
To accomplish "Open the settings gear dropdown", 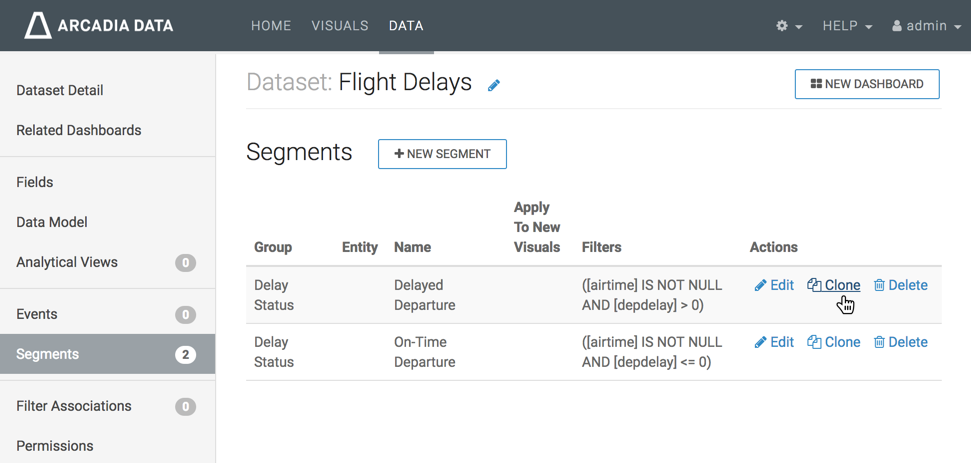I will click(x=789, y=26).
